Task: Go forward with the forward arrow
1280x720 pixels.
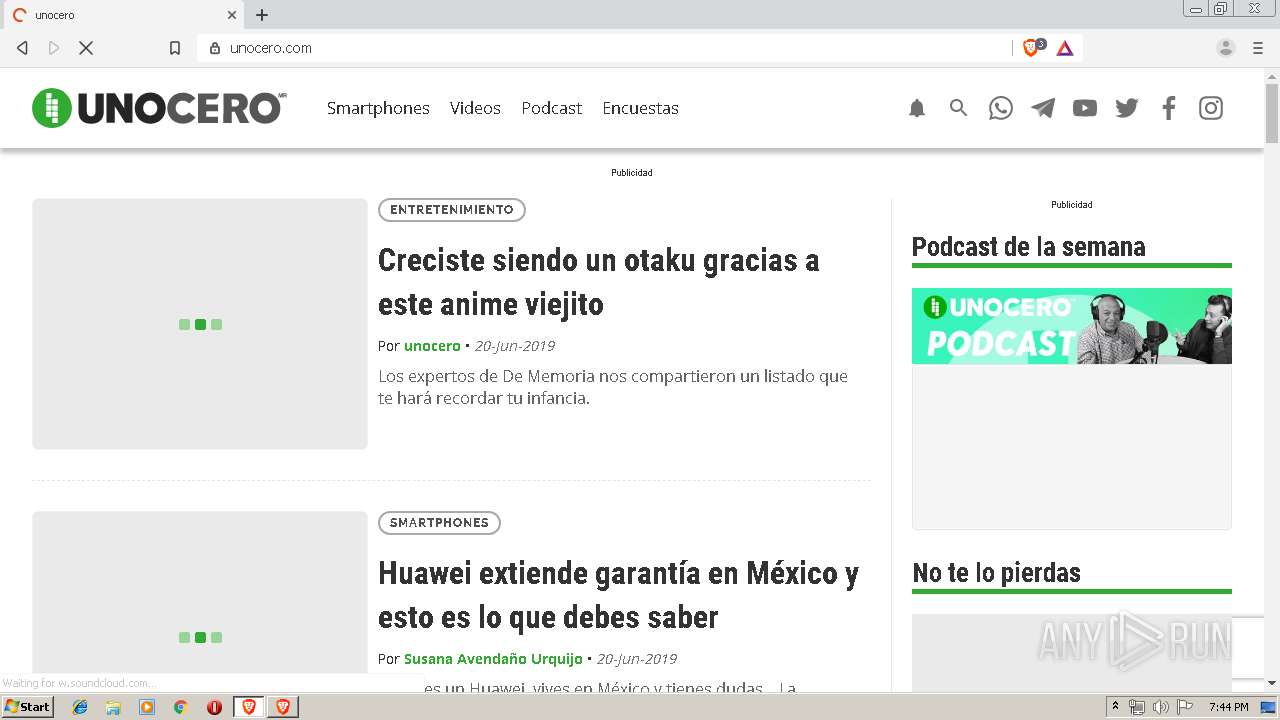Action: click(54, 48)
